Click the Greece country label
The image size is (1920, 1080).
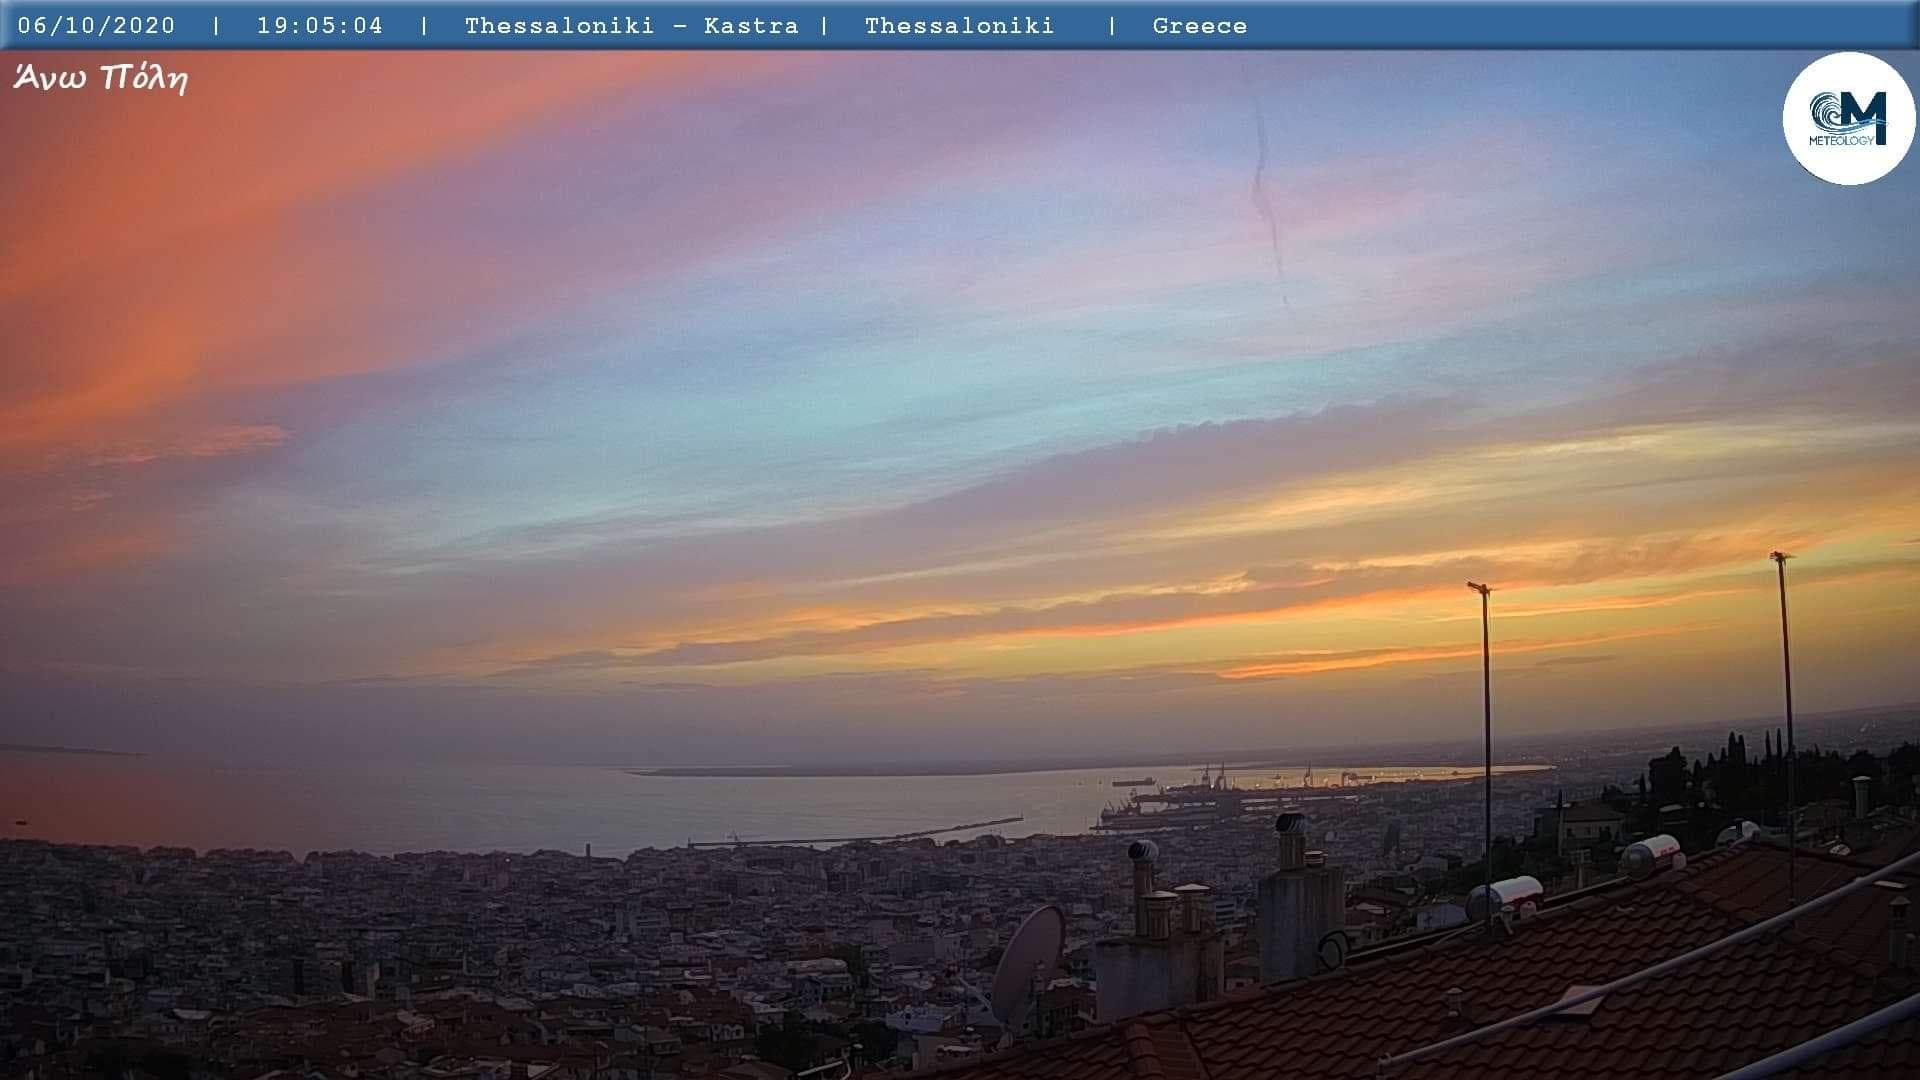tap(1199, 26)
